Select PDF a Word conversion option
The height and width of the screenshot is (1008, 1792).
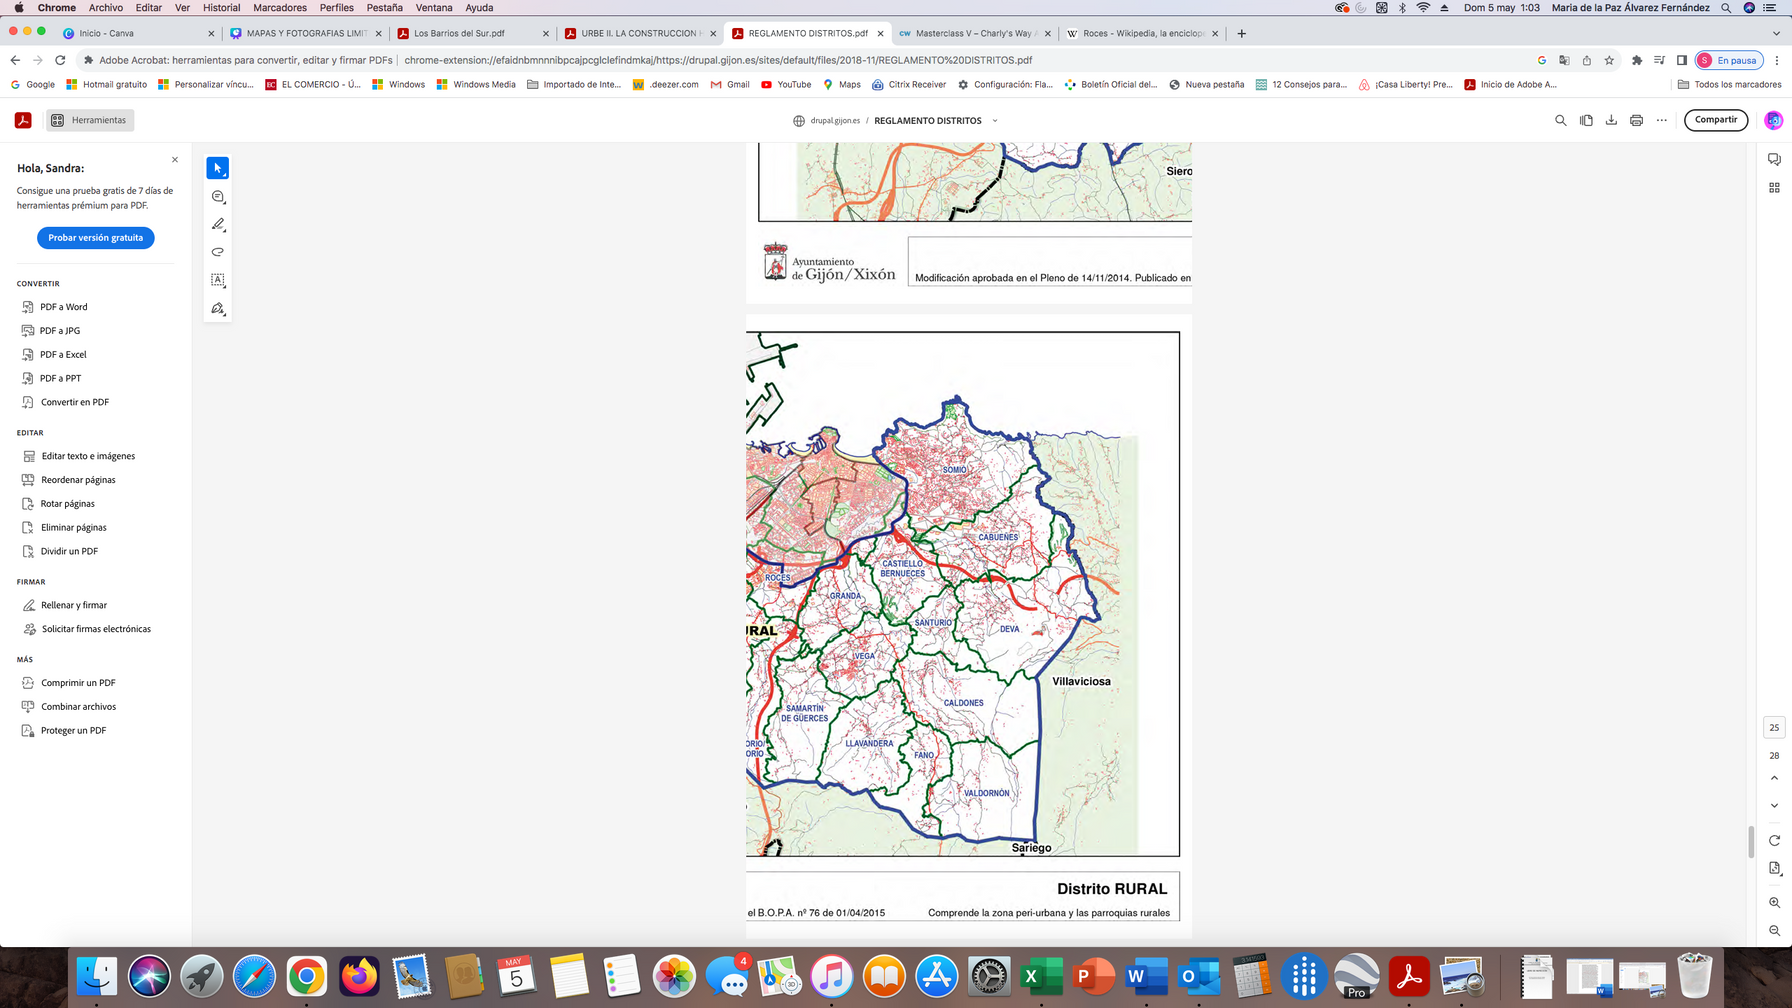[63, 307]
